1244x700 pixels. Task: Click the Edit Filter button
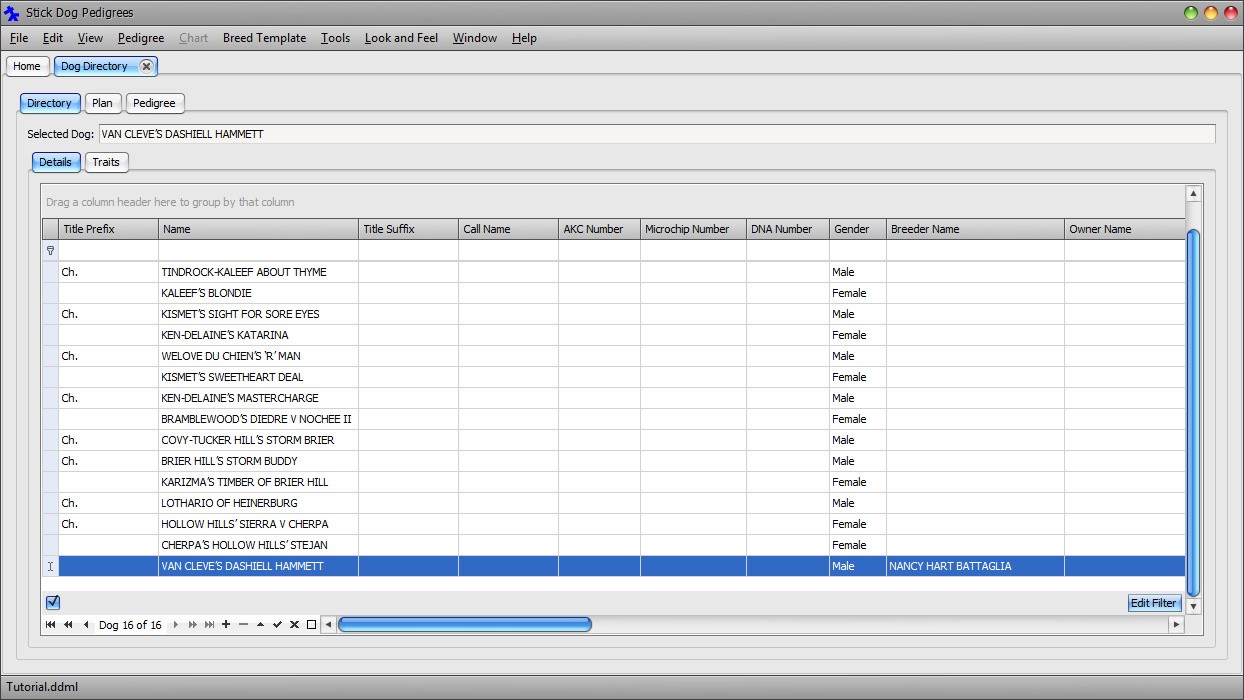[1153, 603]
